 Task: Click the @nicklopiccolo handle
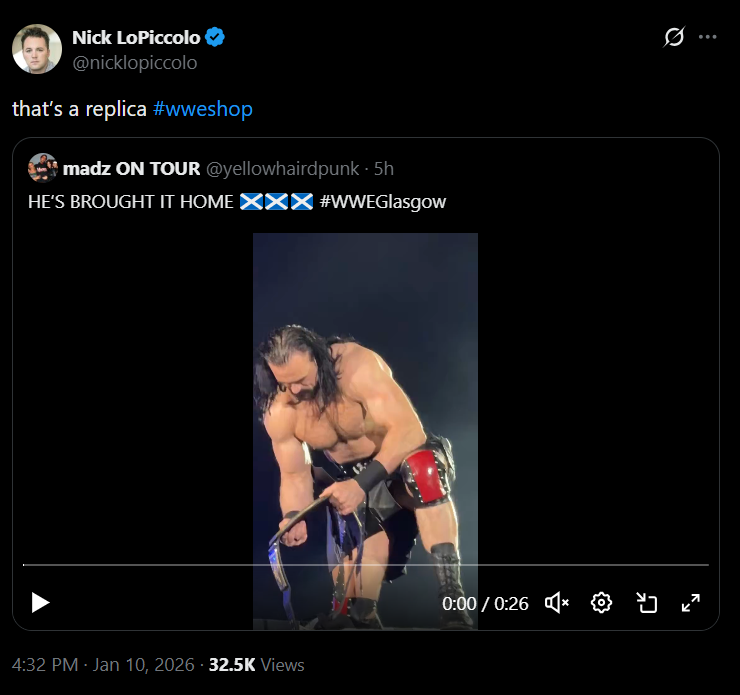tap(134, 62)
